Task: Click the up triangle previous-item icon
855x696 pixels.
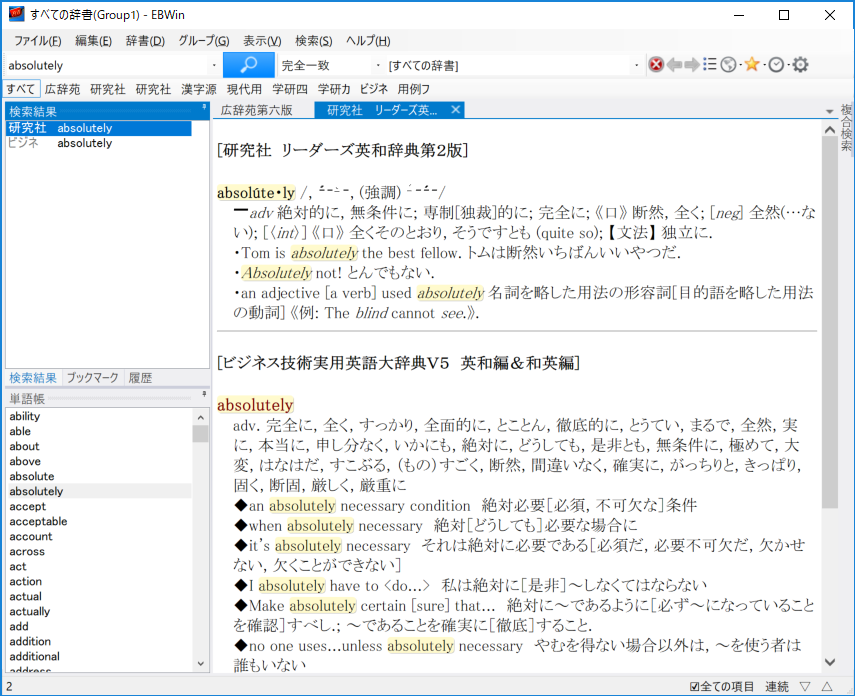Action: pos(827,686)
